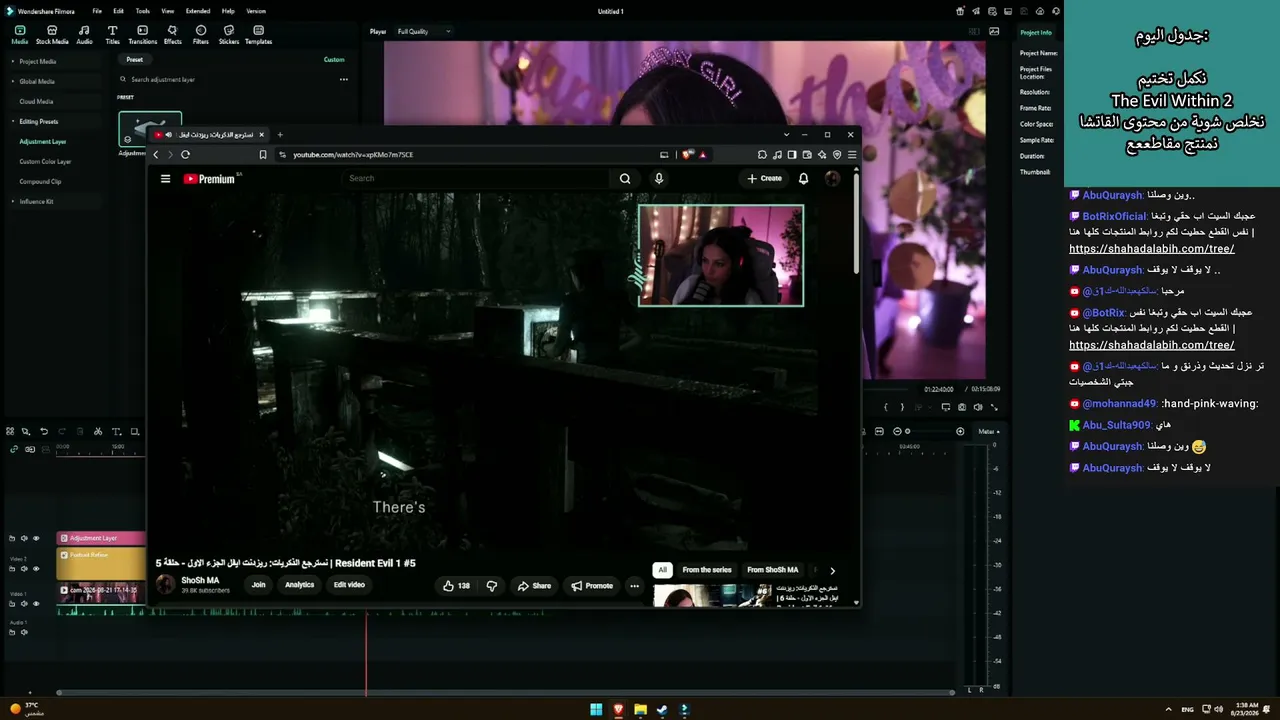
Task: Open channel Analytics button
Action: (x=299, y=585)
